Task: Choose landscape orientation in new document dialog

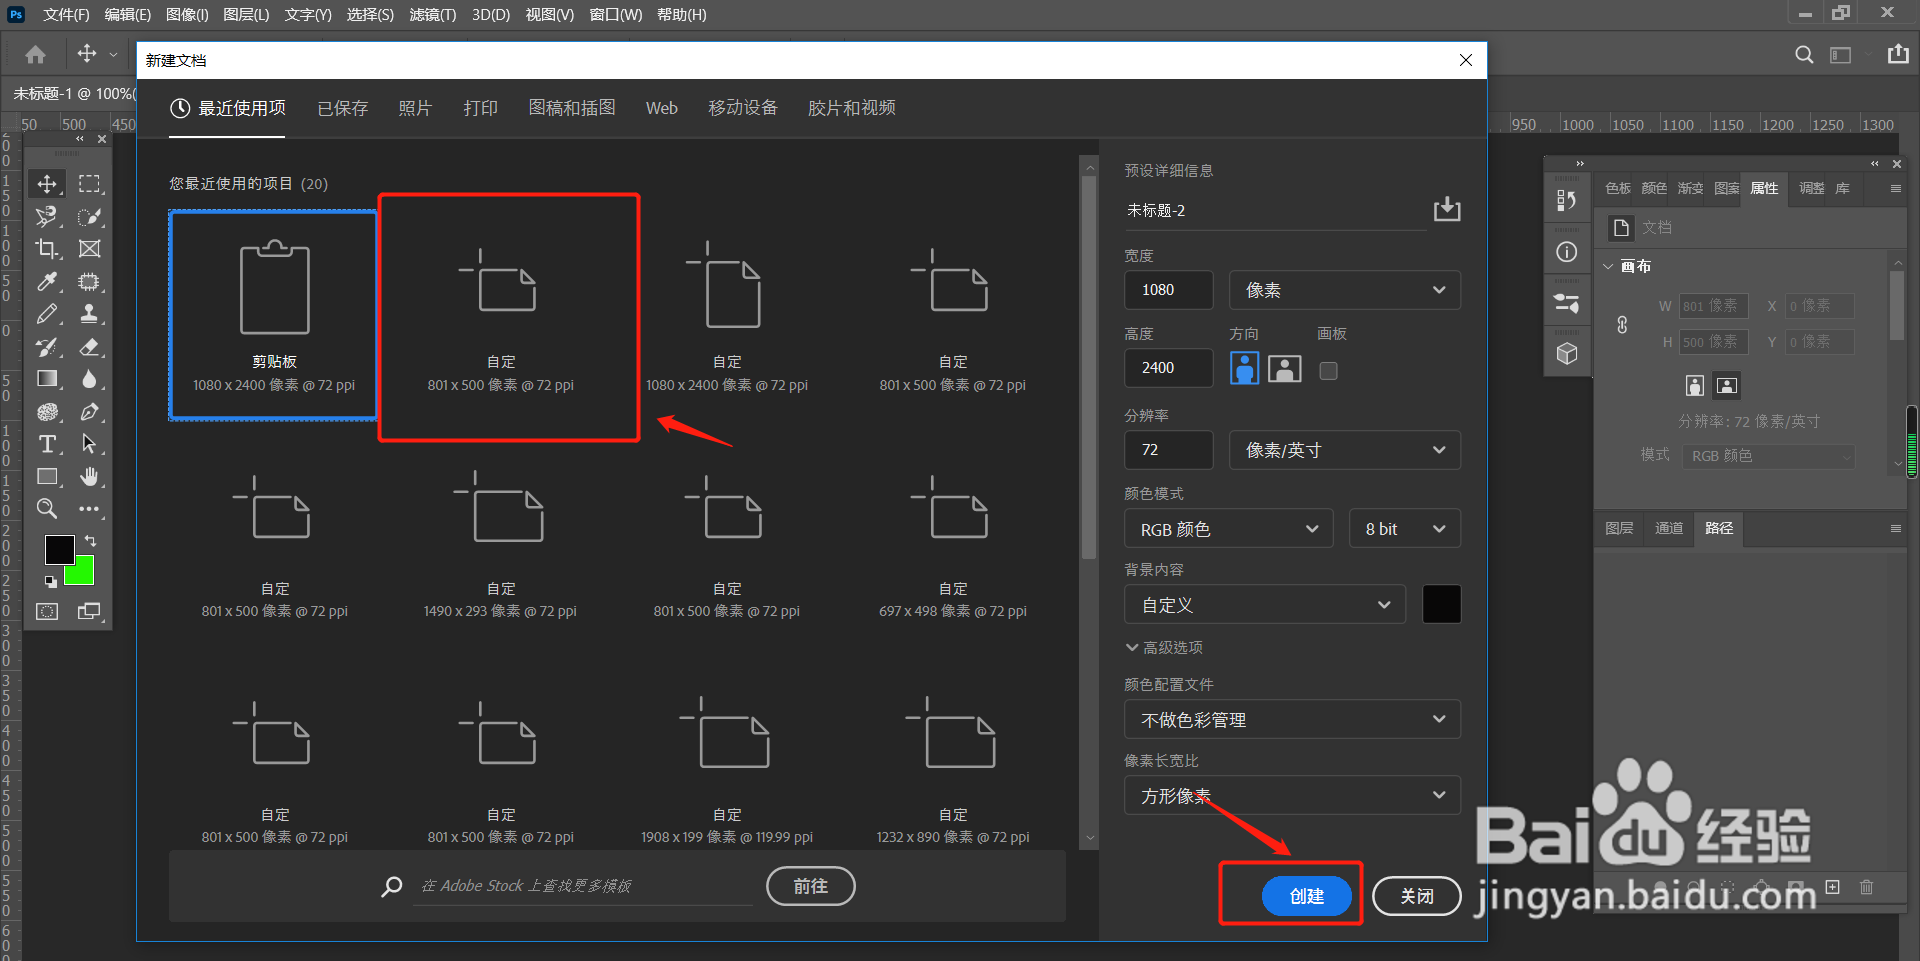Action: tap(1285, 369)
